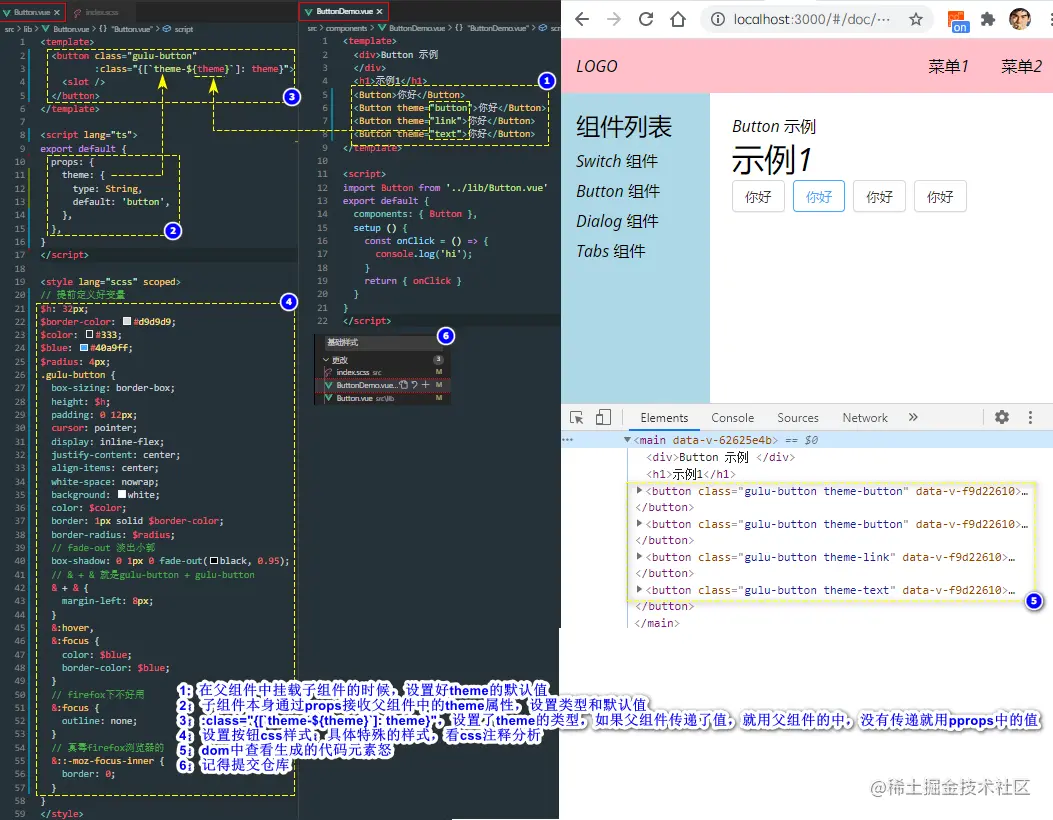The height and width of the screenshot is (820, 1053).
Task: Open the browser home page
Action: (x=678, y=19)
